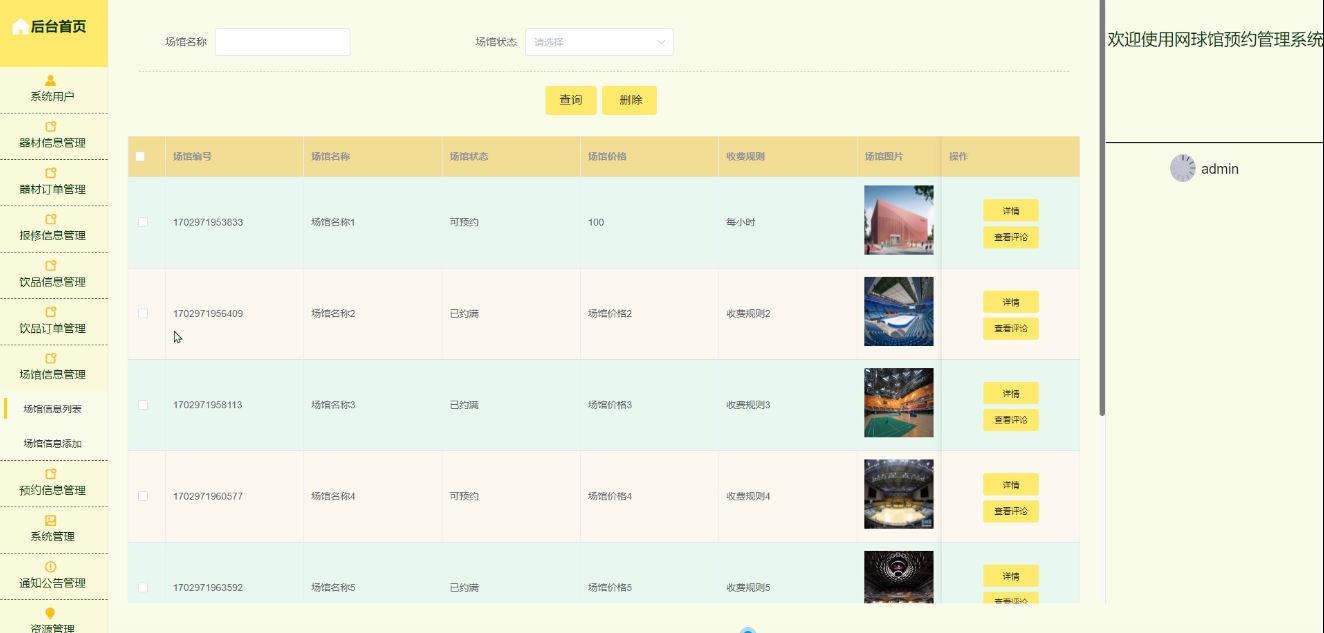Image resolution: width=1324 pixels, height=633 pixels.
Task: Check the row for 场馆名称4
Action: [143, 496]
